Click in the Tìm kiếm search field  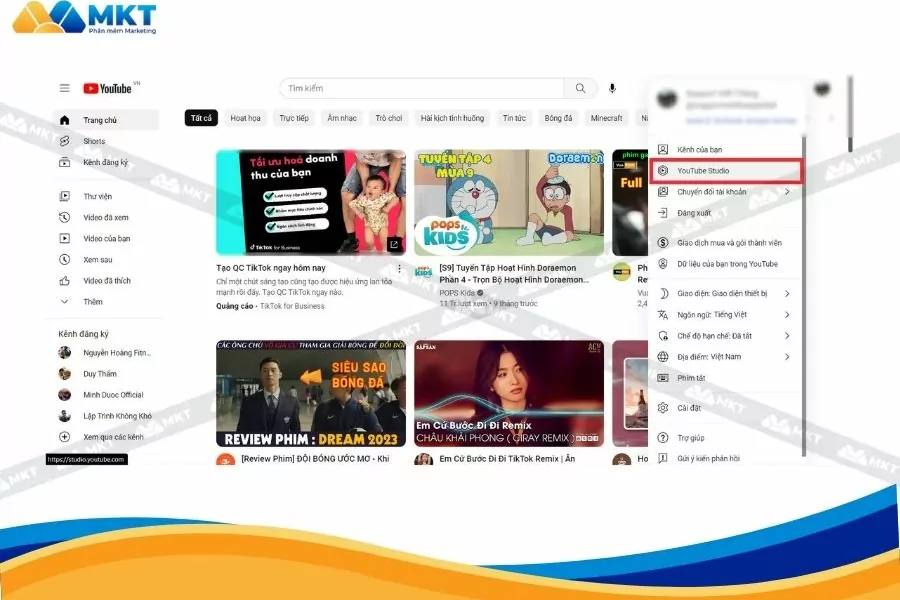(422, 88)
